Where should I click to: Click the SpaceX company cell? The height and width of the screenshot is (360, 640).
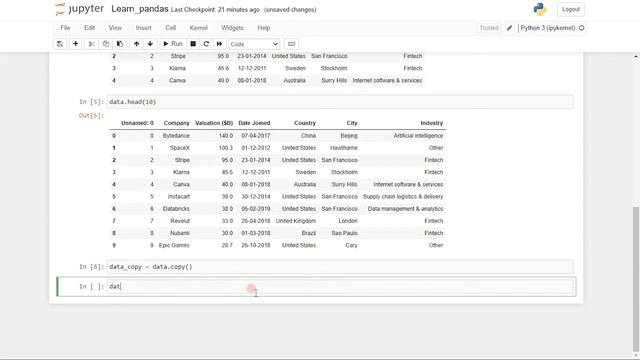[x=180, y=148]
